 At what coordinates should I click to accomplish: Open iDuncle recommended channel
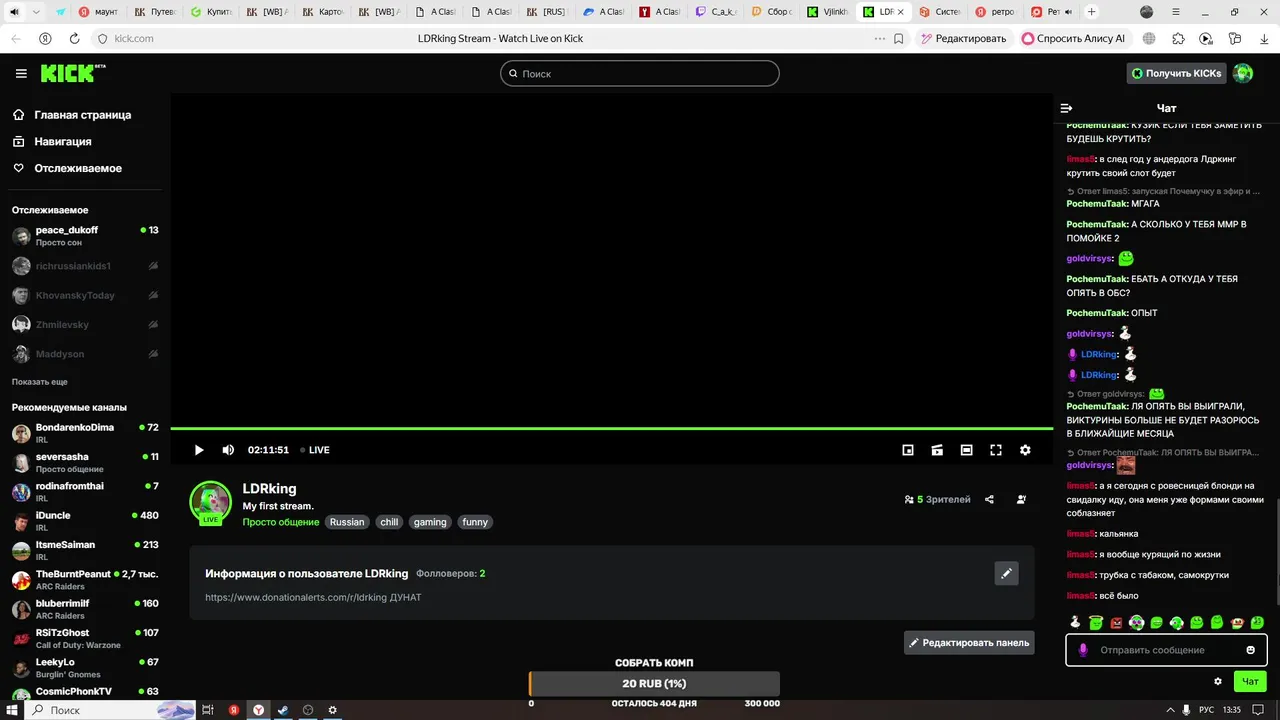(x=85, y=521)
